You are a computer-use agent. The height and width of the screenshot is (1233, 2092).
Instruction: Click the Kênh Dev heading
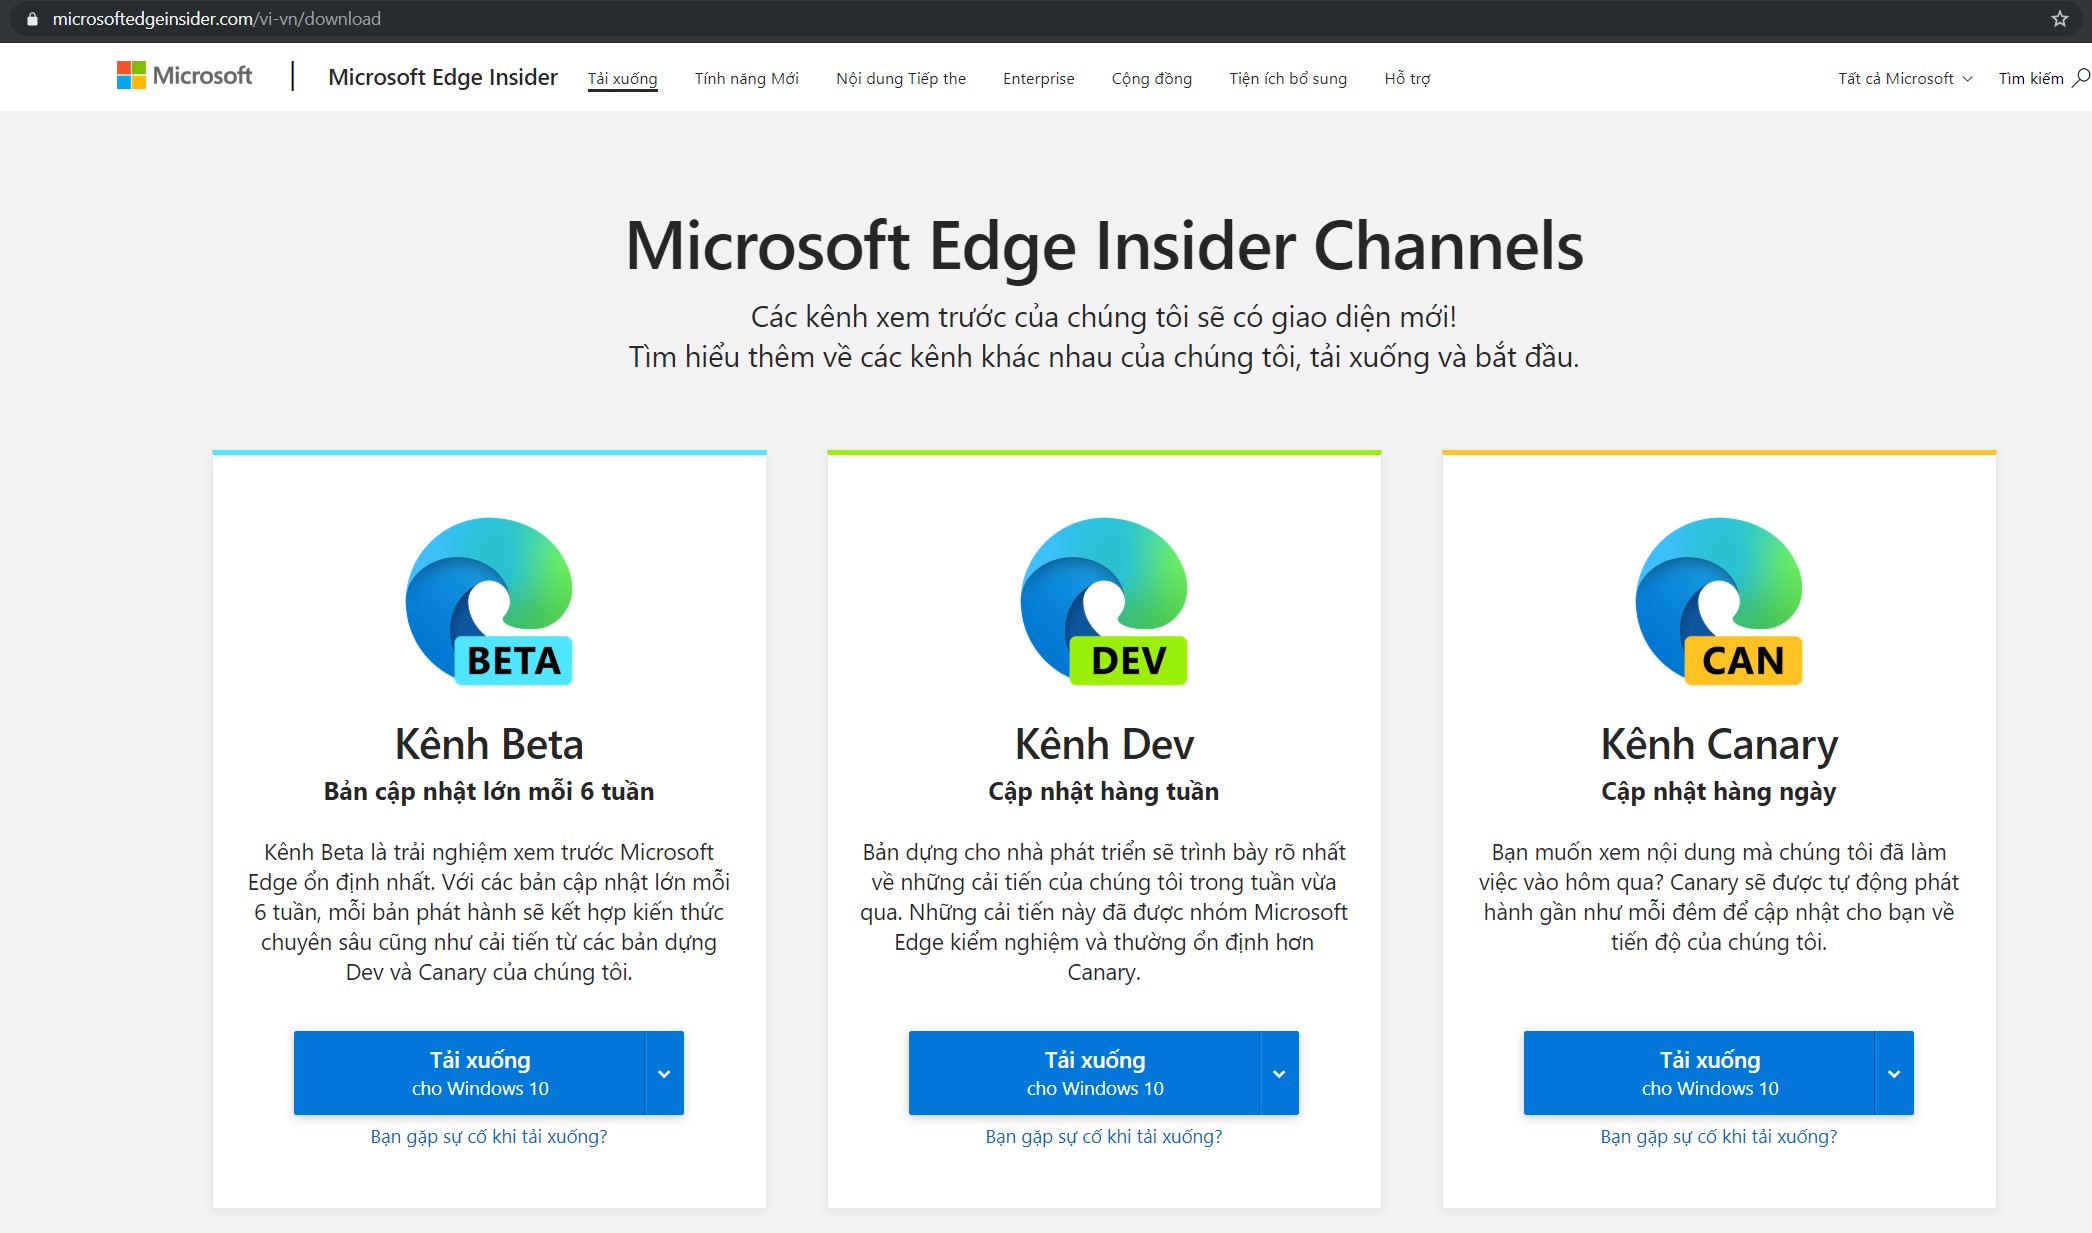[1104, 744]
